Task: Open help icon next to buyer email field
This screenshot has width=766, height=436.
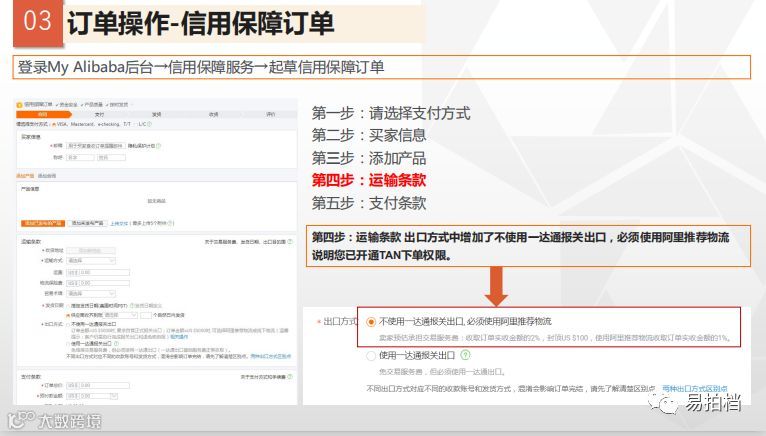Action: click(x=159, y=146)
